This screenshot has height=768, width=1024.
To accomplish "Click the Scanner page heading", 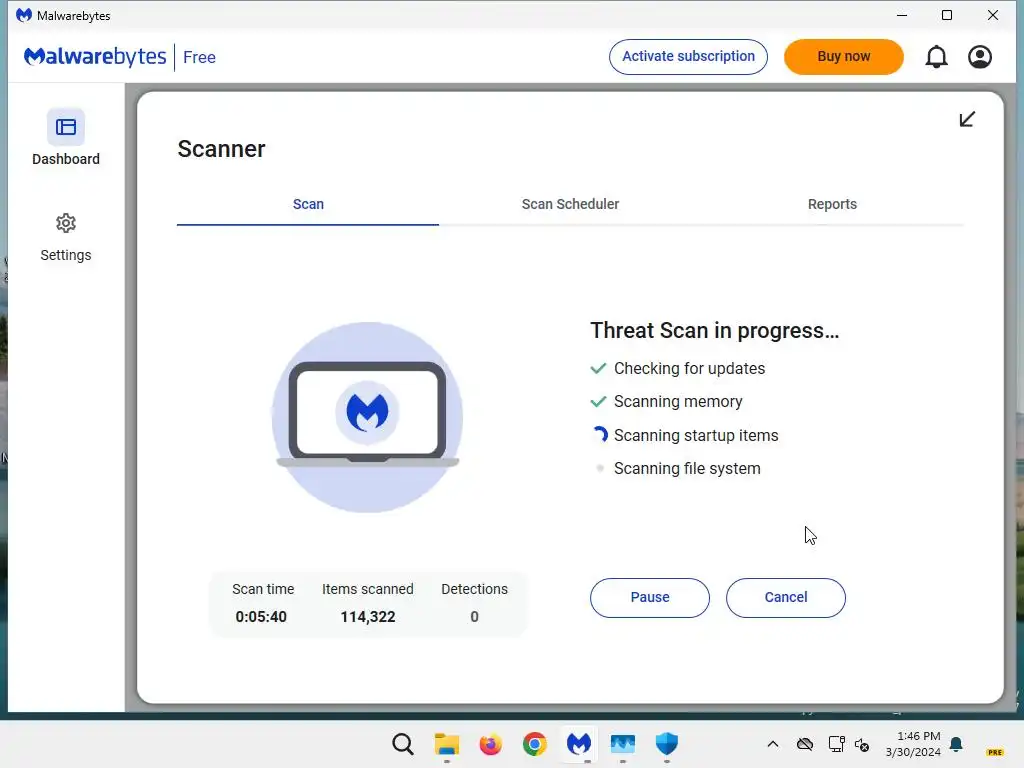I will point(221,149).
